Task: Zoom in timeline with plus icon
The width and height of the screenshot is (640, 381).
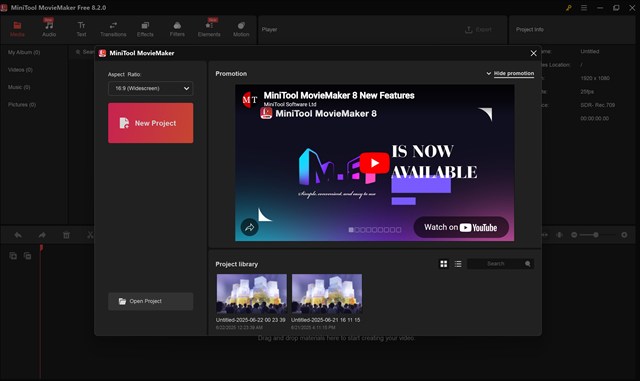Action: (624, 235)
